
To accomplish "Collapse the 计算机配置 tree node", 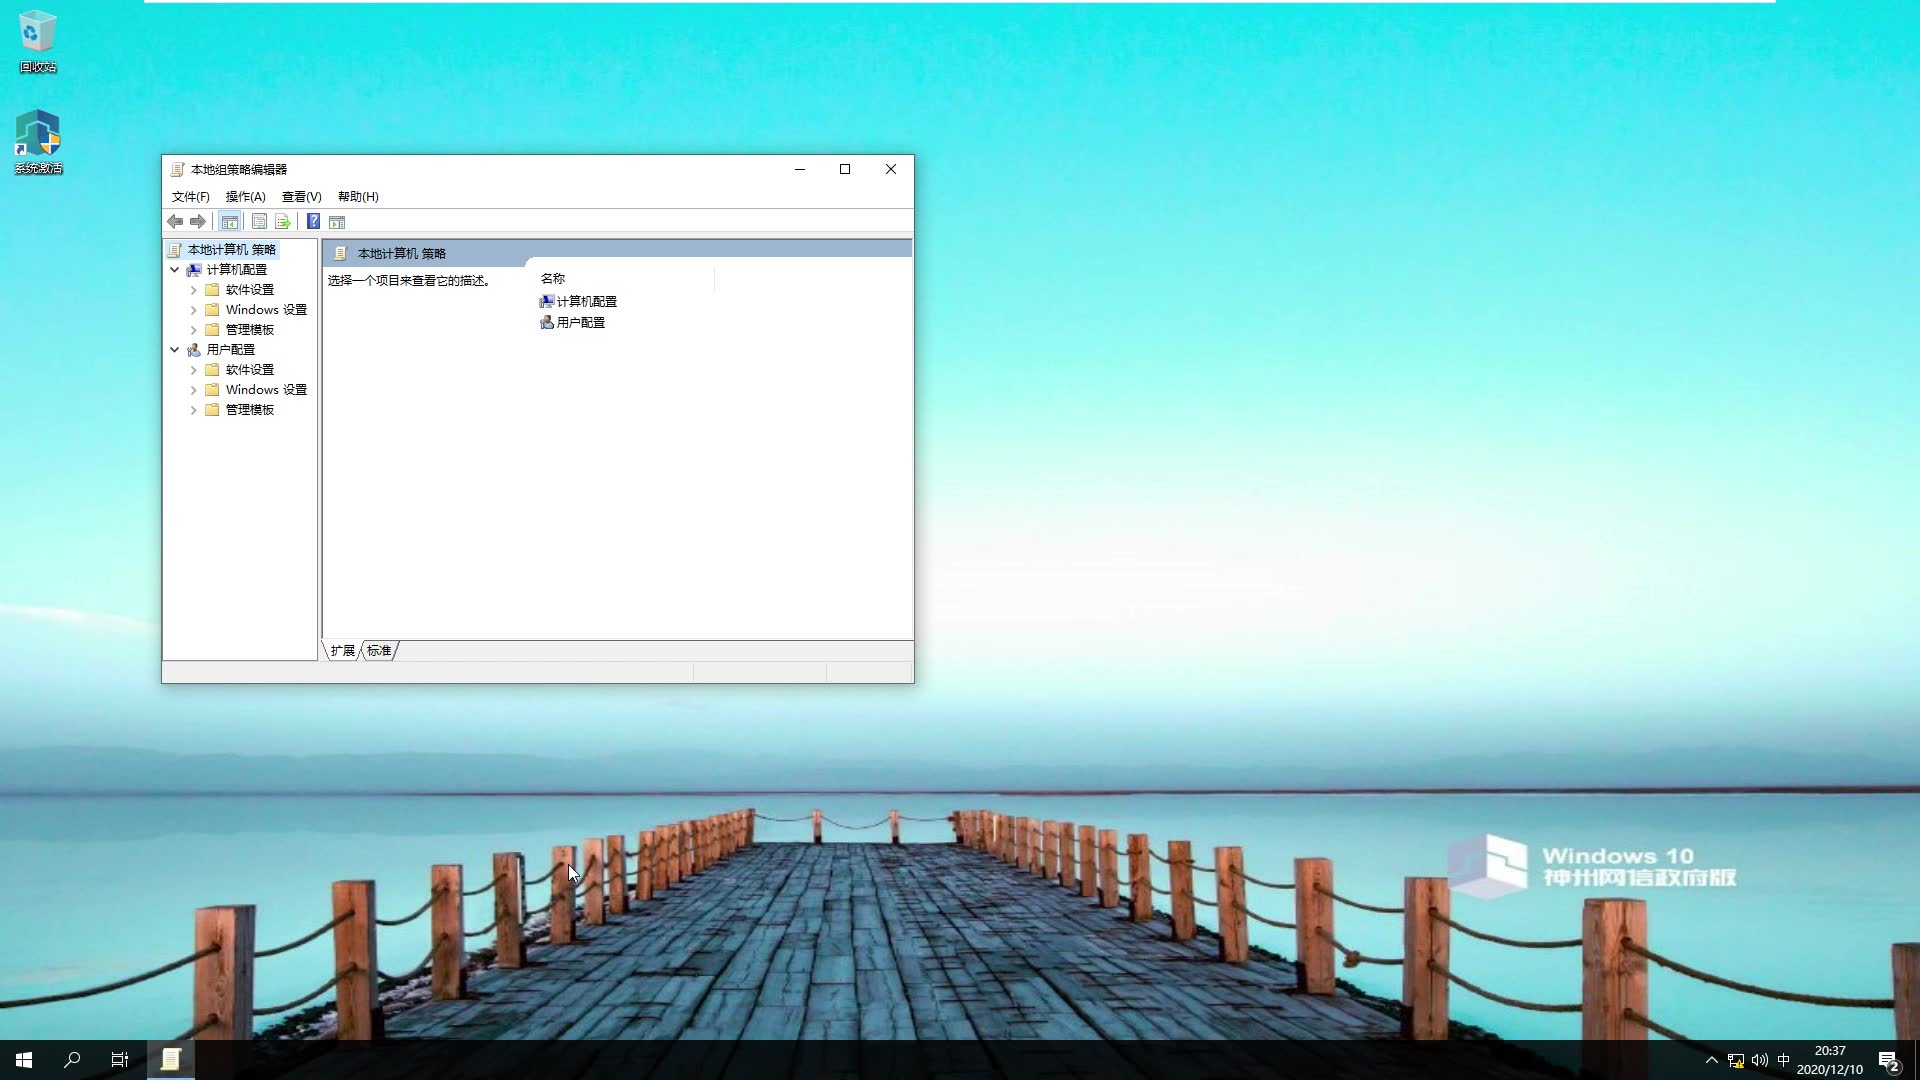I will pos(175,270).
